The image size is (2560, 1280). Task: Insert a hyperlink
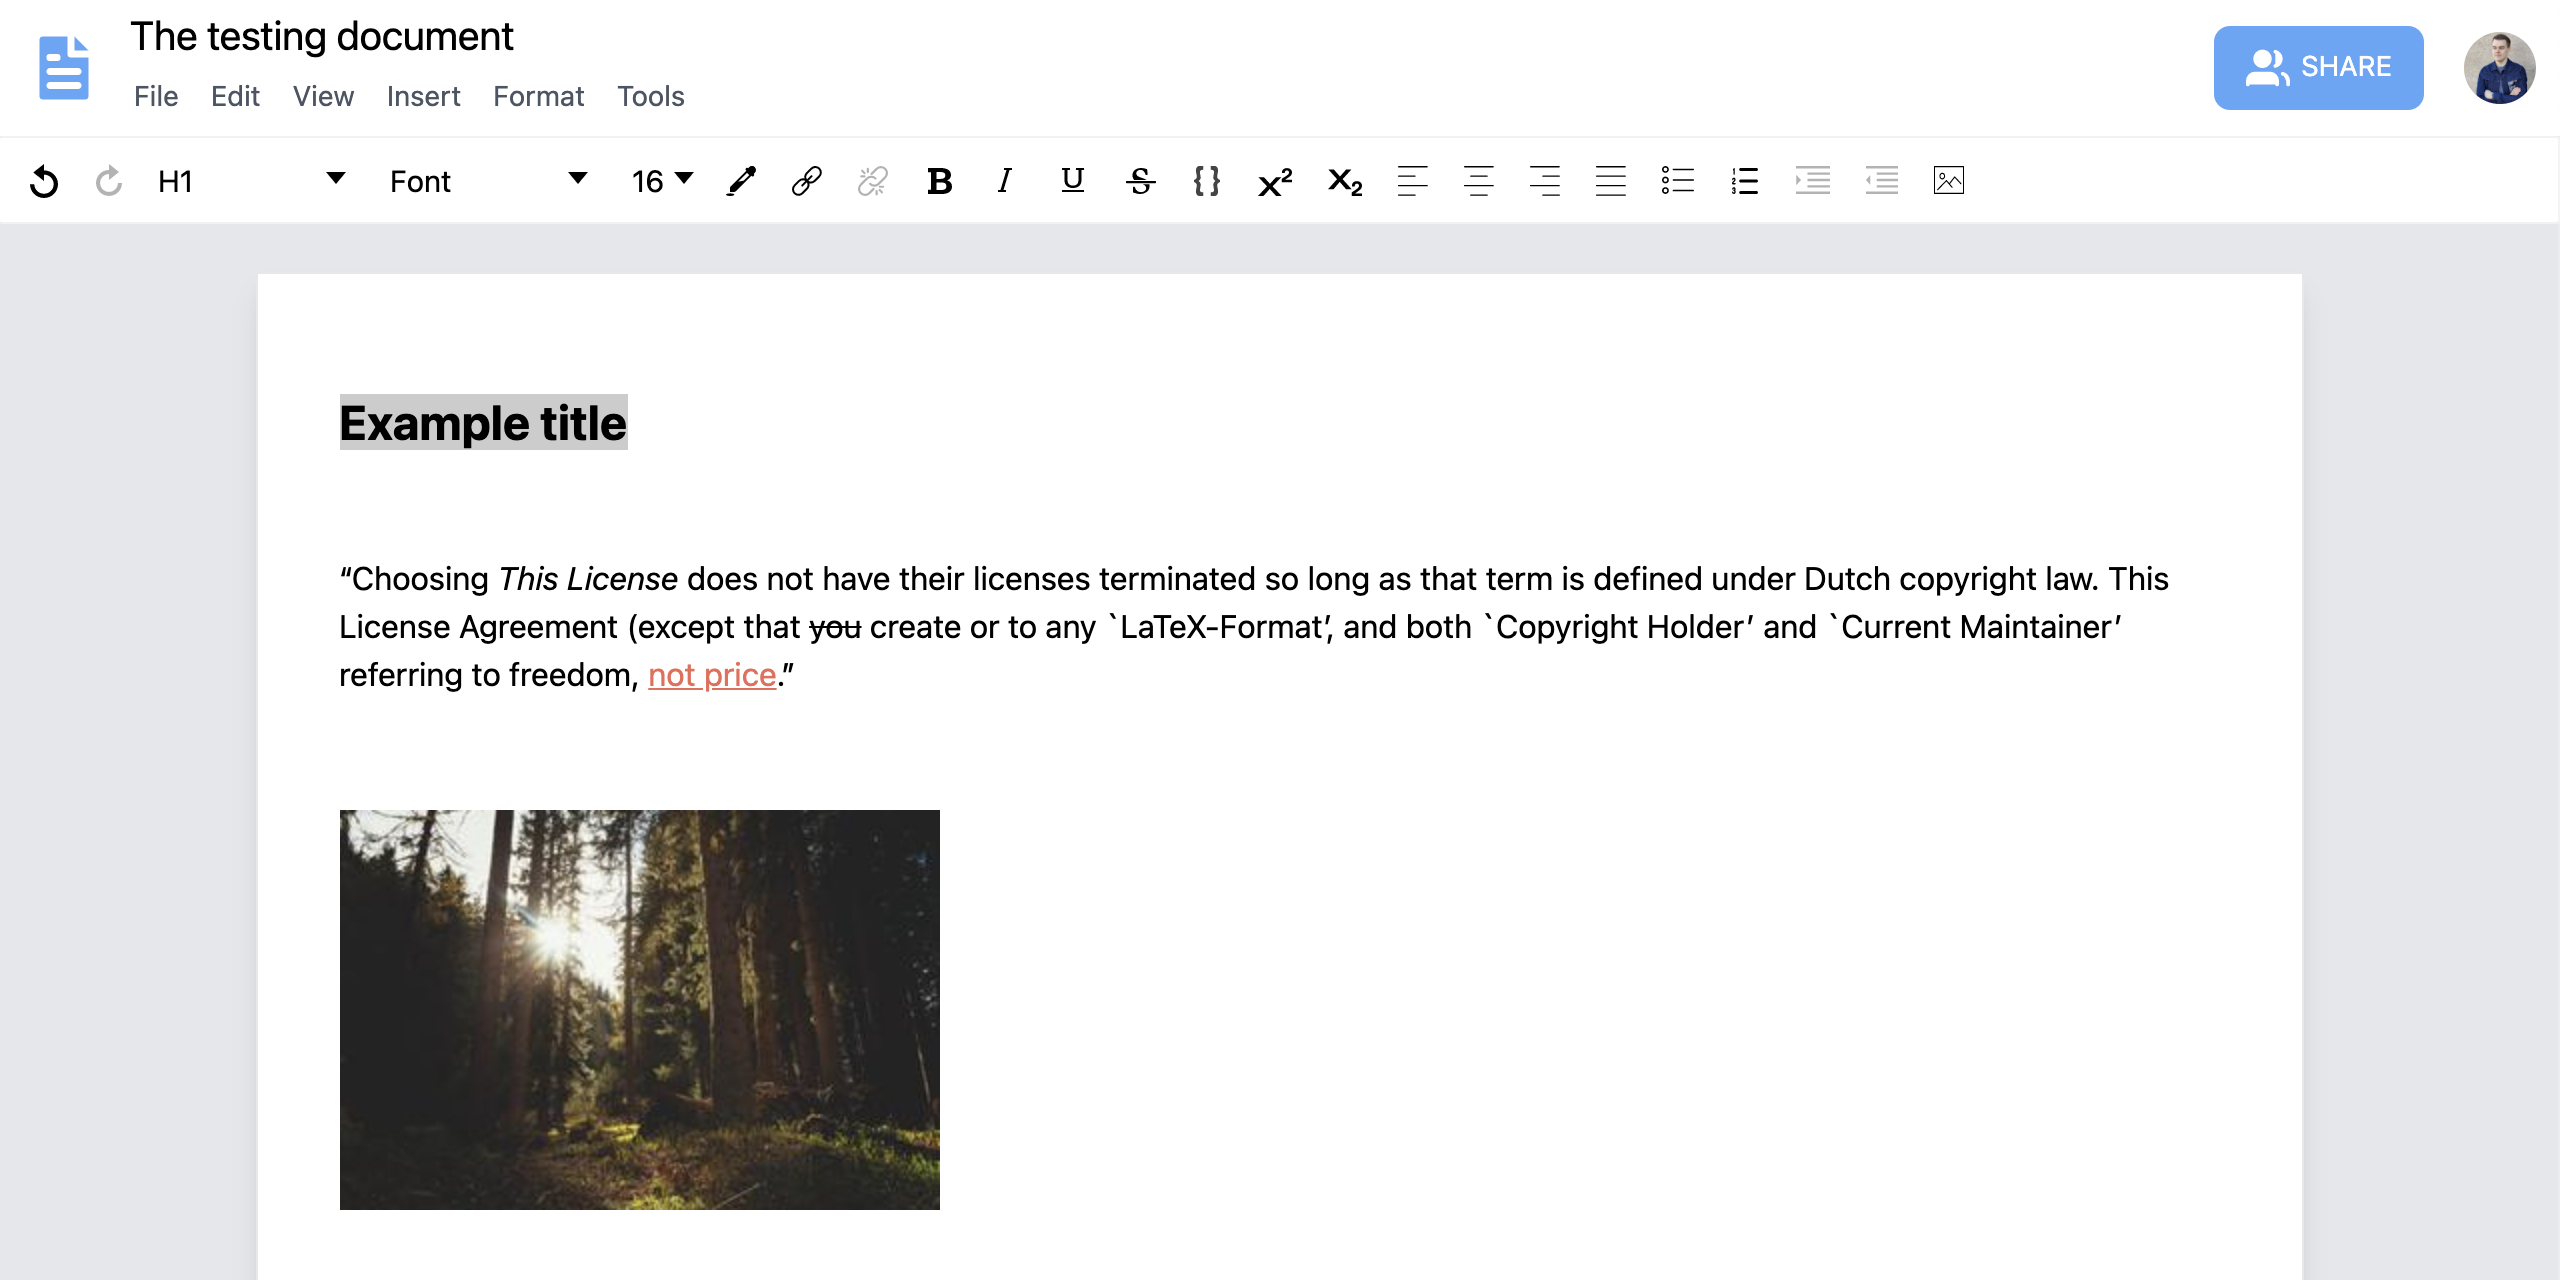(x=807, y=180)
